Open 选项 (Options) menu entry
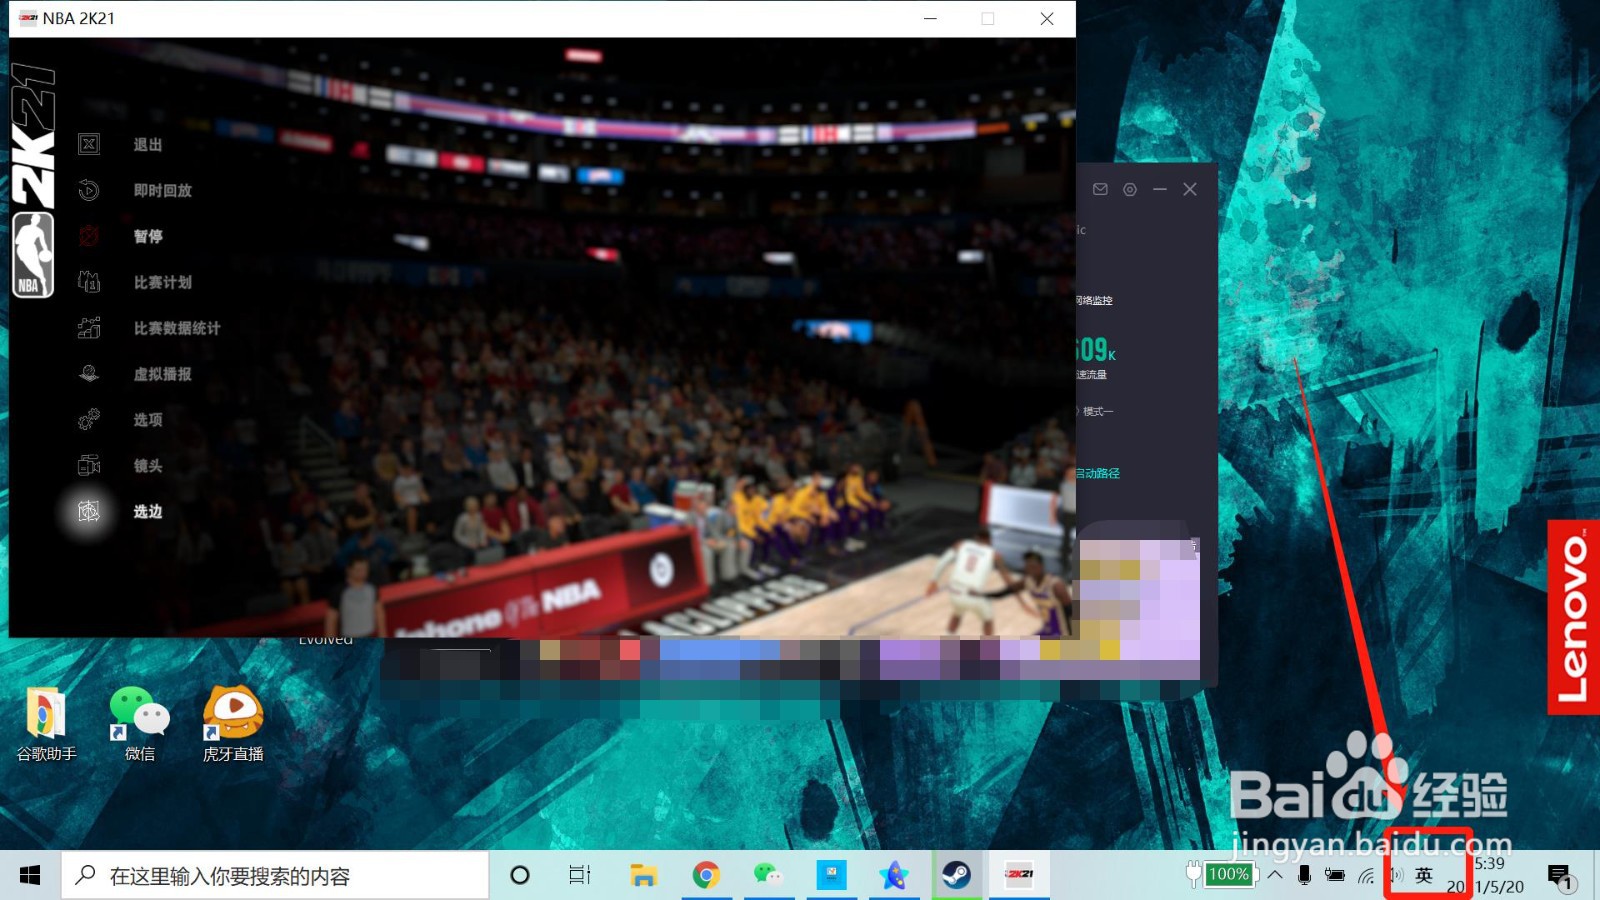The height and width of the screenshot is (900, 1600). click(x=148, y=420)
